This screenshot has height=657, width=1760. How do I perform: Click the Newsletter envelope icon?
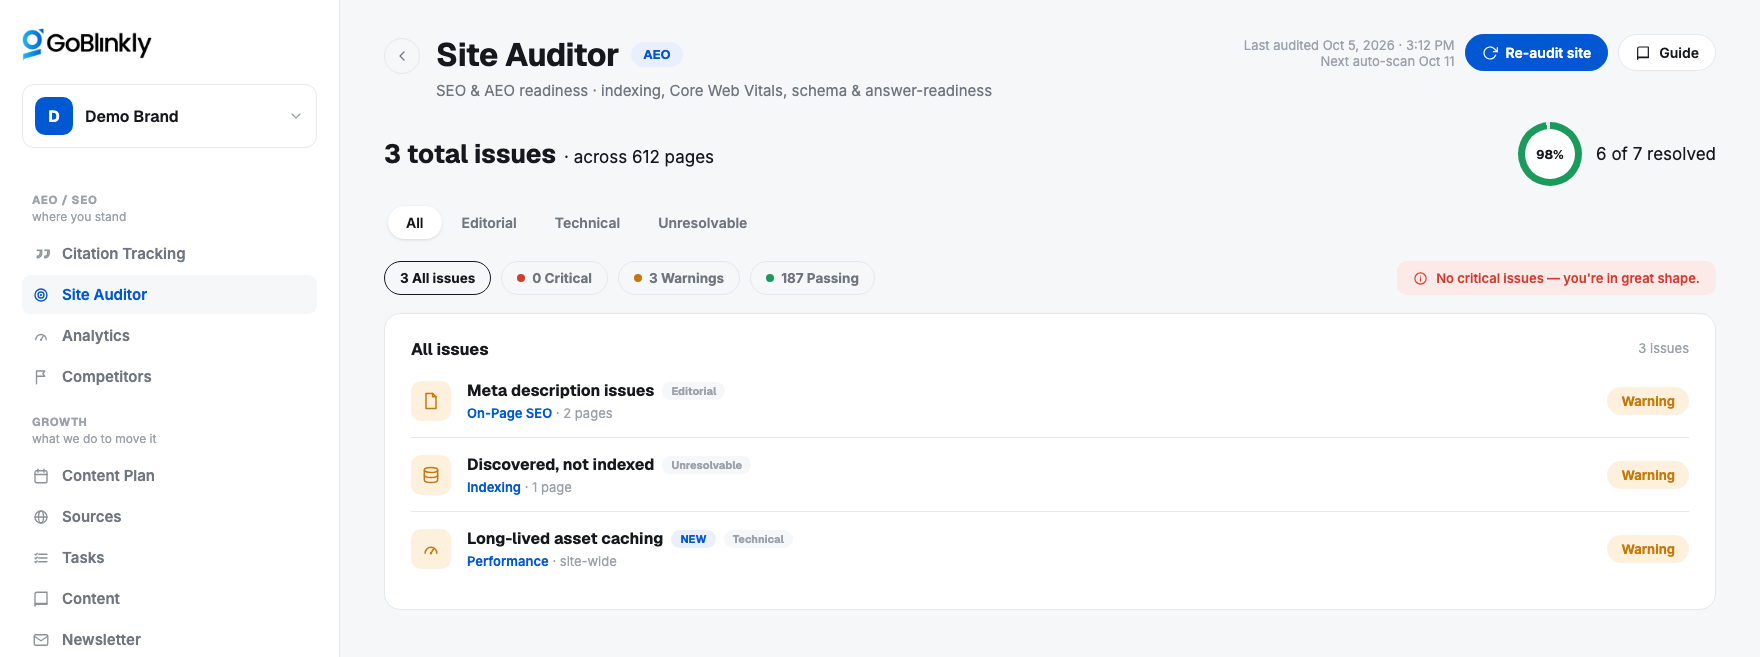[41, 640]
